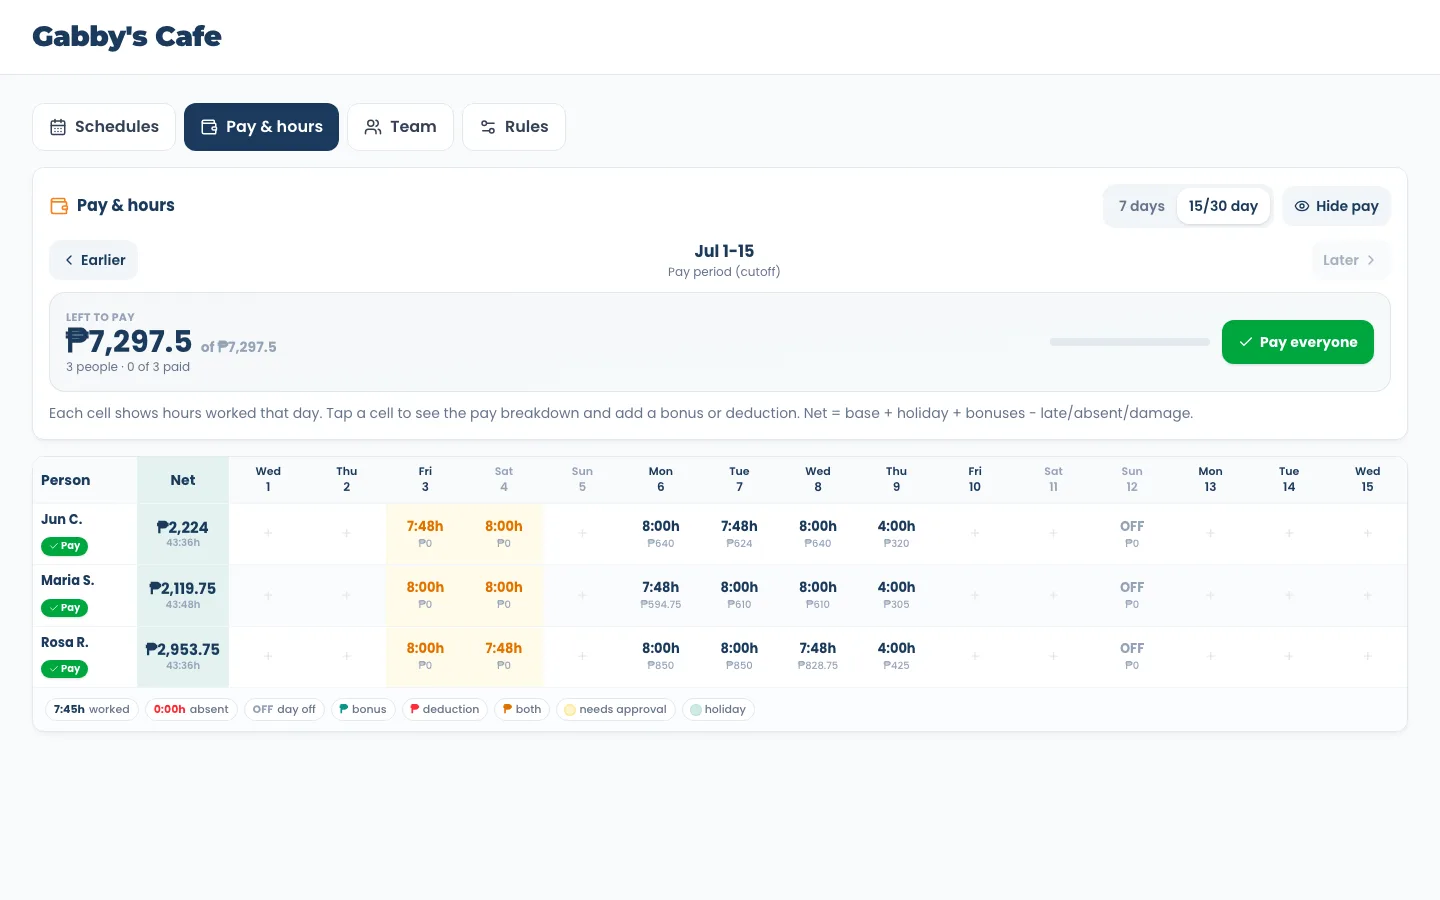
Task: Click the 7:45h worked legend chip
Action: point(92,709)
